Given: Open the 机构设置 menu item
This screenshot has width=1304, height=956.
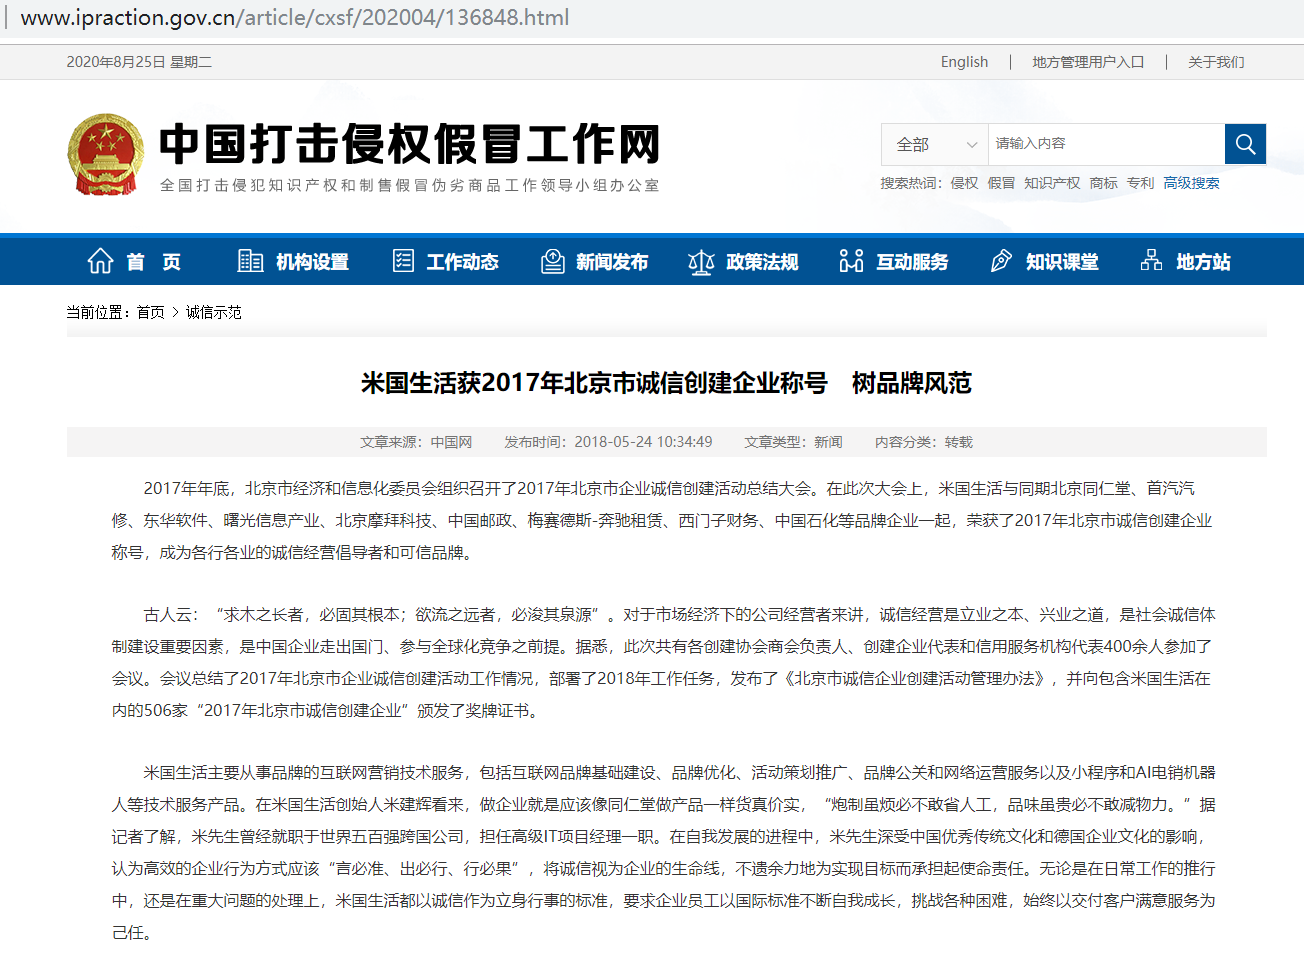Looking at the screenshot, I should pos(312,262).
